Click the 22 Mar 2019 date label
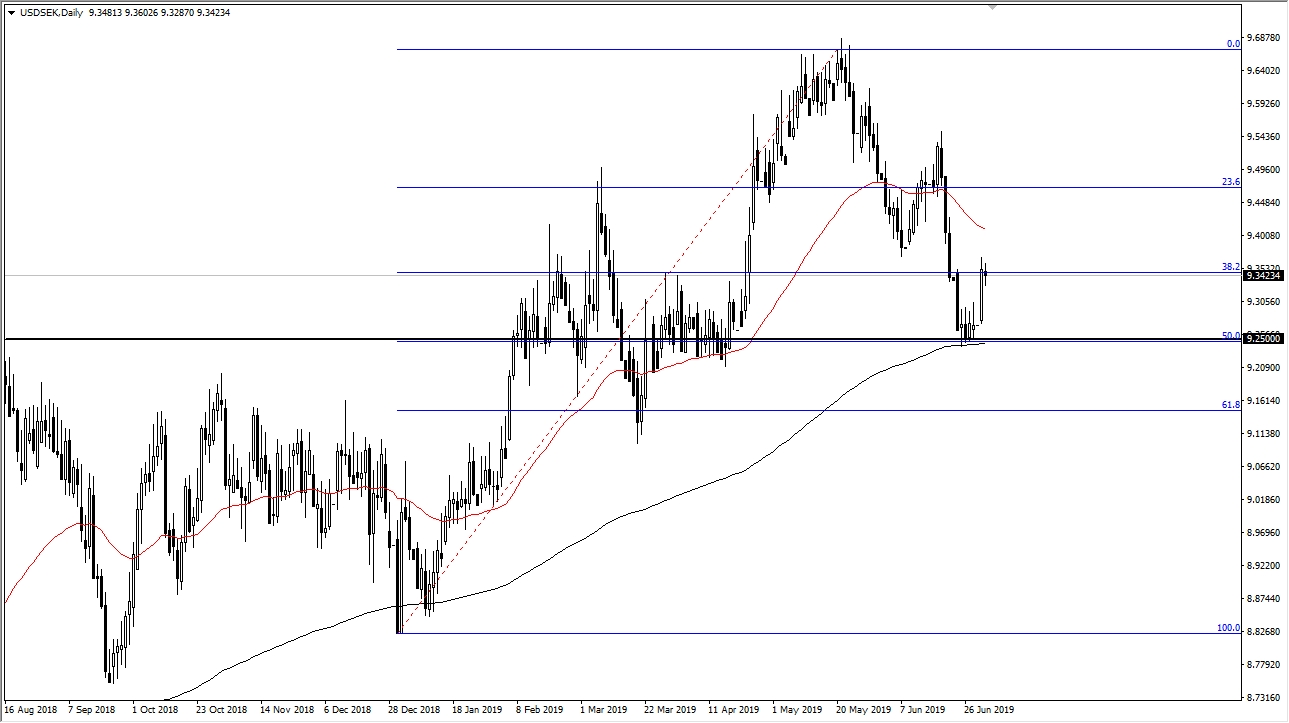This screenshot has height=723, width=1289. (x=671, y=711)
